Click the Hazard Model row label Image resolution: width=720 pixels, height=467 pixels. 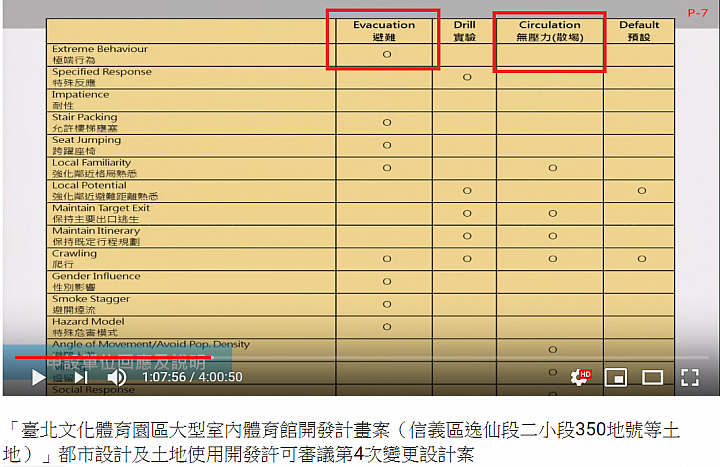[x=88, y=327]
